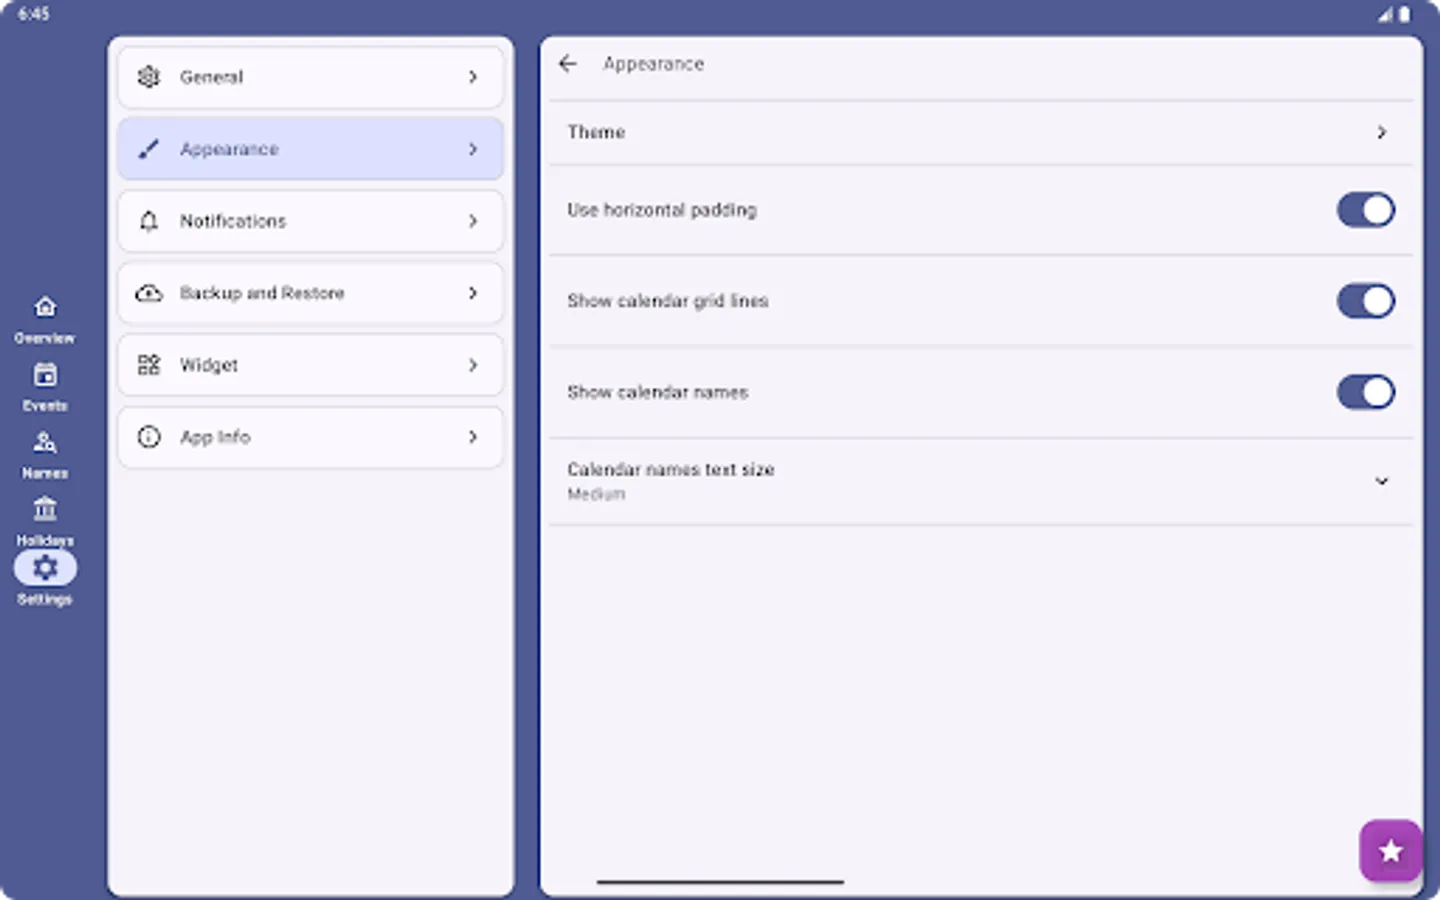Open the Theme settings via its chevron

(x=1382, y=132)
